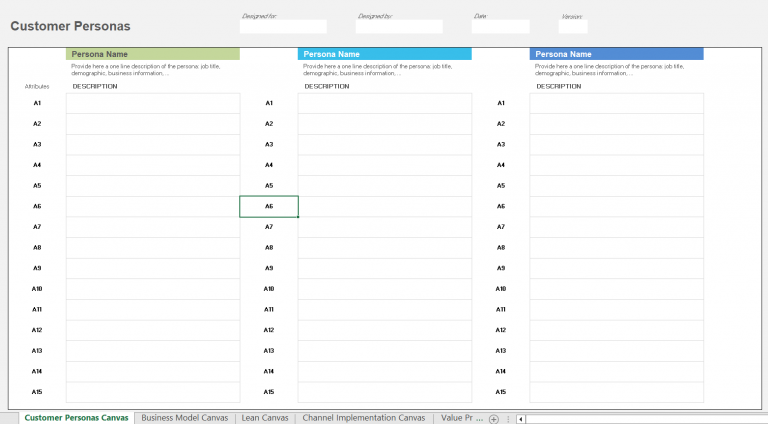
Task: Select the Customer Personas Canvas tab
Action: coord(77,418)
